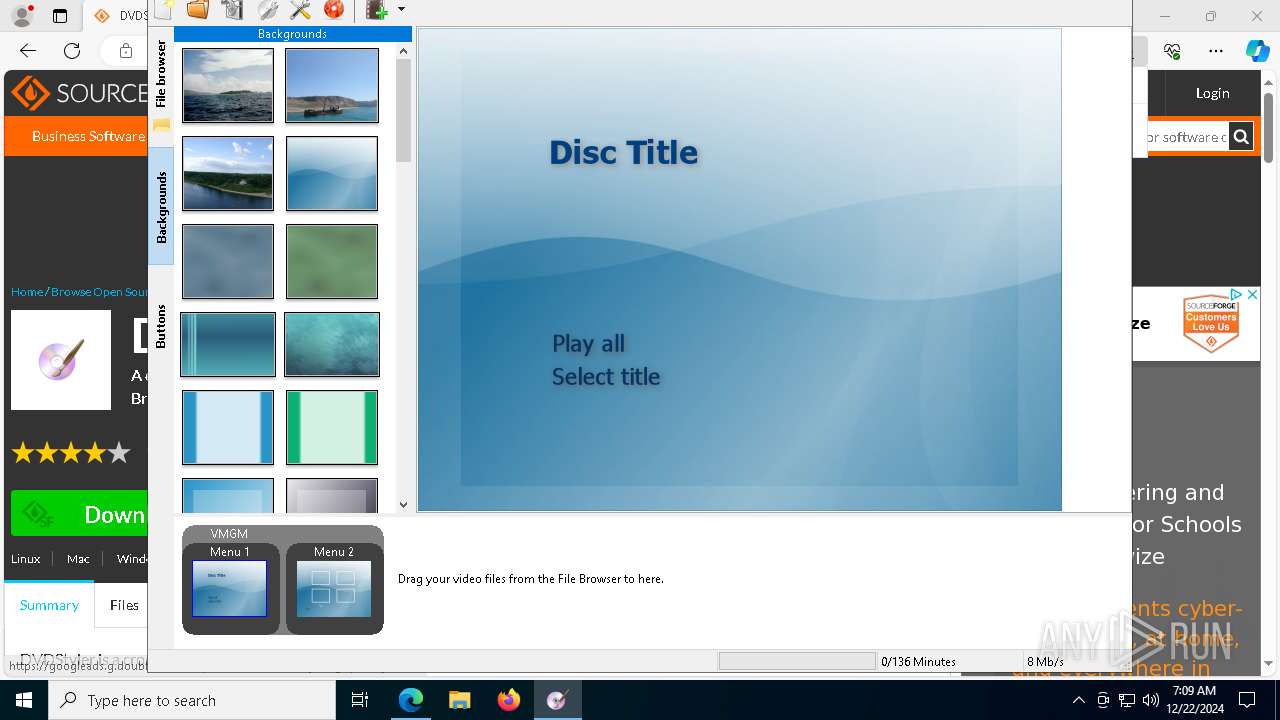This screenshot has width=1280, height=720.
Task: Click the Add video file icon
Action: tap(376, 9)
